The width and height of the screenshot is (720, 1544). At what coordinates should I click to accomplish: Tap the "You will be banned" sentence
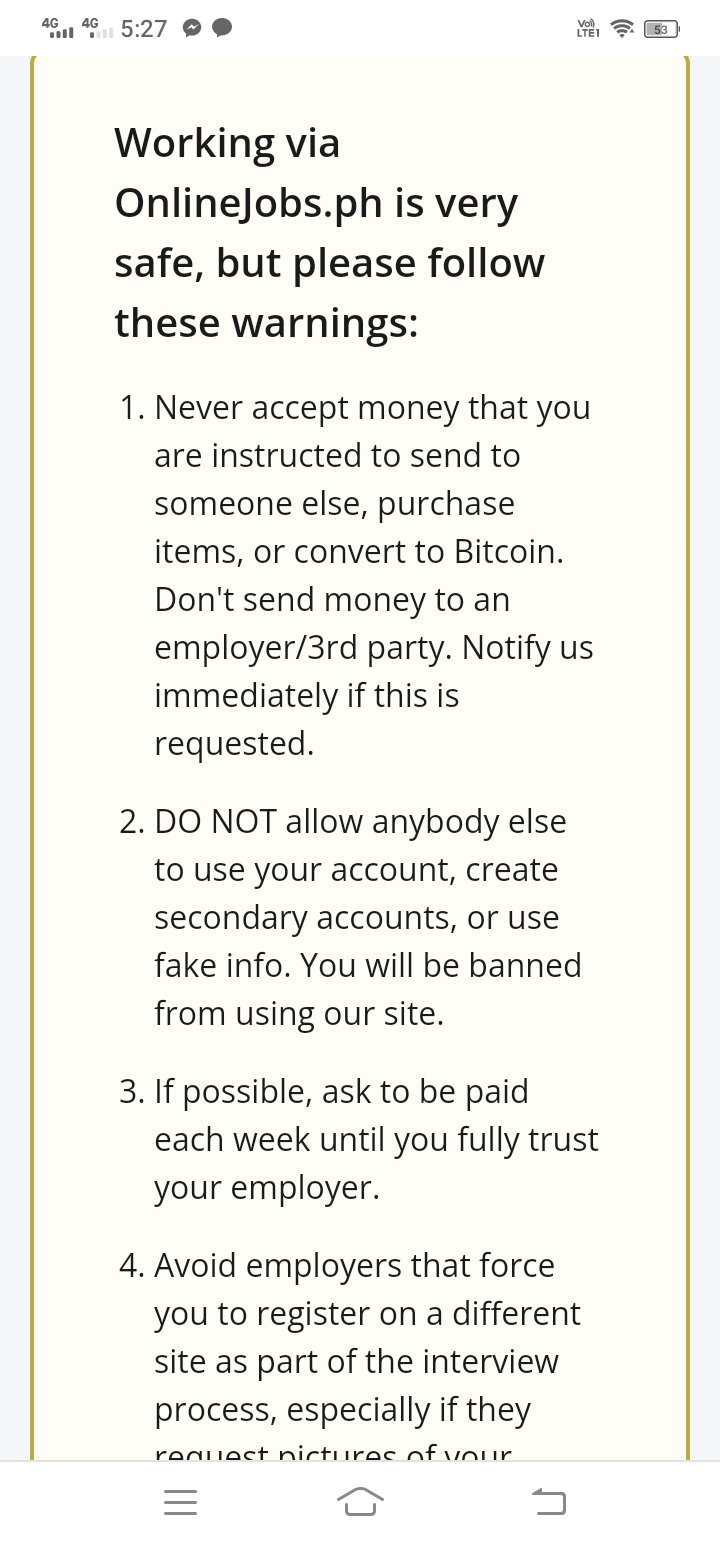pyautogui.click(x=368, y=989)
